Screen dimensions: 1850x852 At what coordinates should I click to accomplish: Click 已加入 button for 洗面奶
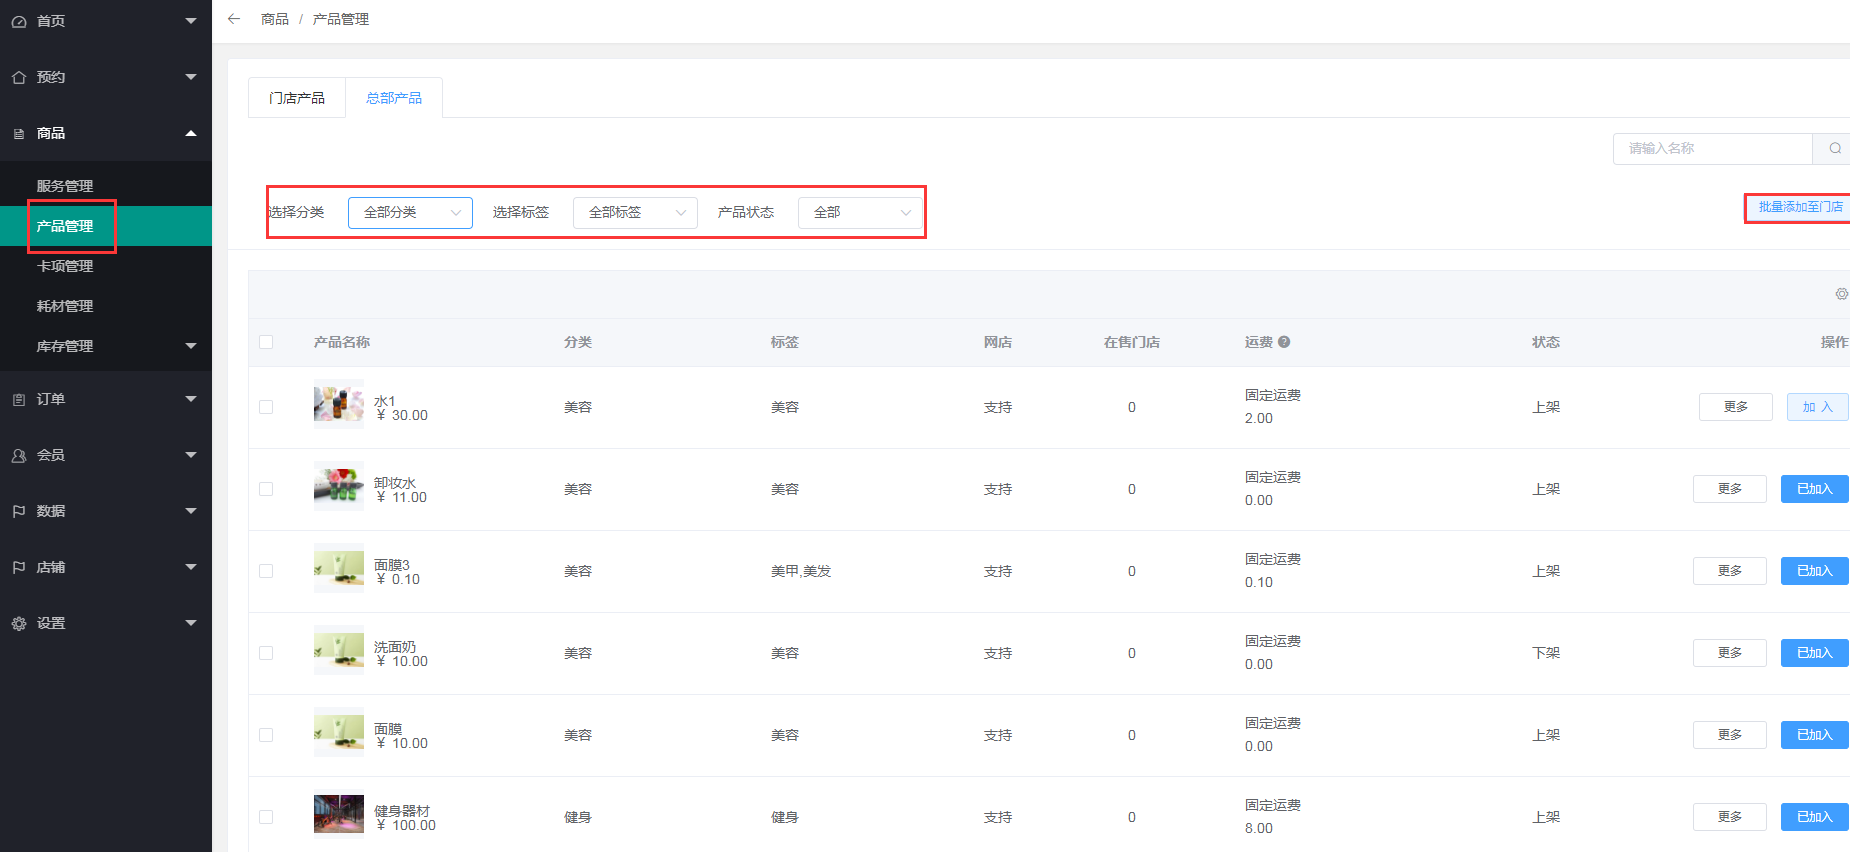coord(1814,653)
